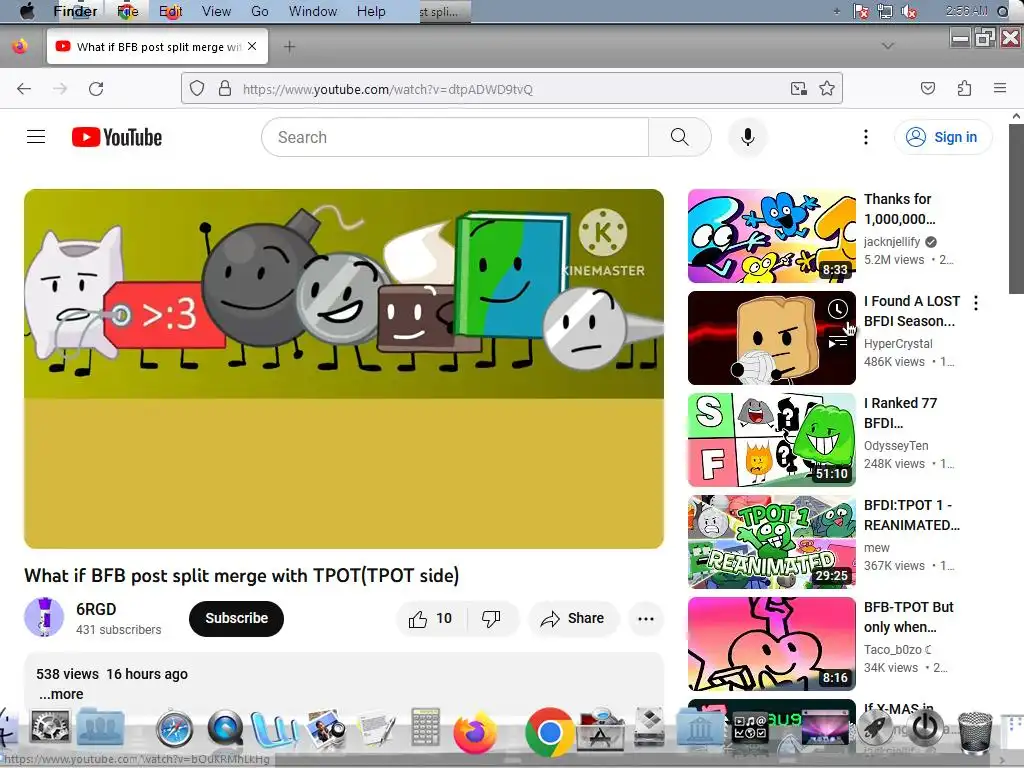Subscribe to the 6RGD channel
The width and height of the screenshot is (1024, 768).
(236, 618)
